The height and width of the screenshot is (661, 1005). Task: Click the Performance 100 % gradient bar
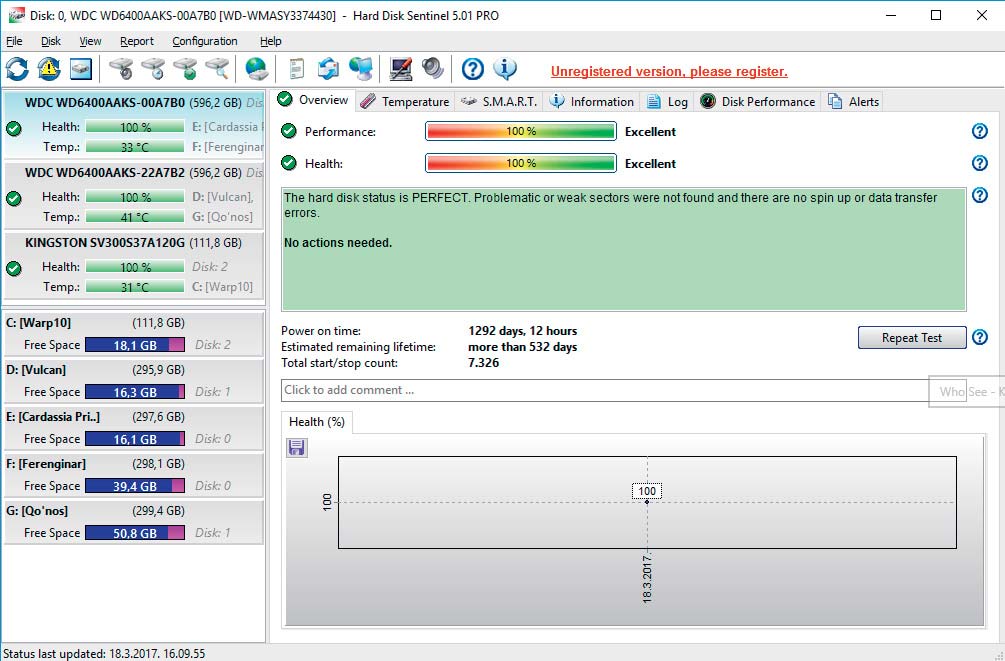tap(520, 131)
